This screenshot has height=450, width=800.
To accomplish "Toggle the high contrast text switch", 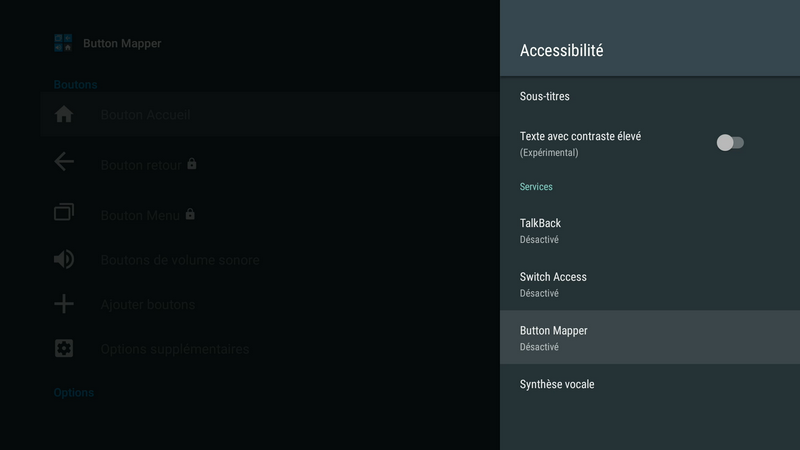I will tap(730, 143).
